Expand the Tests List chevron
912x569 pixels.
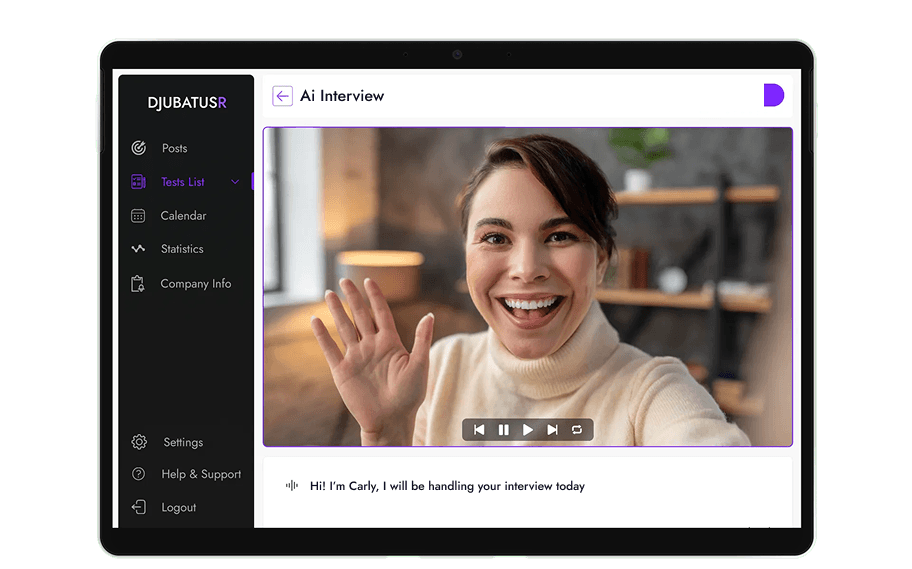[235, 182]
